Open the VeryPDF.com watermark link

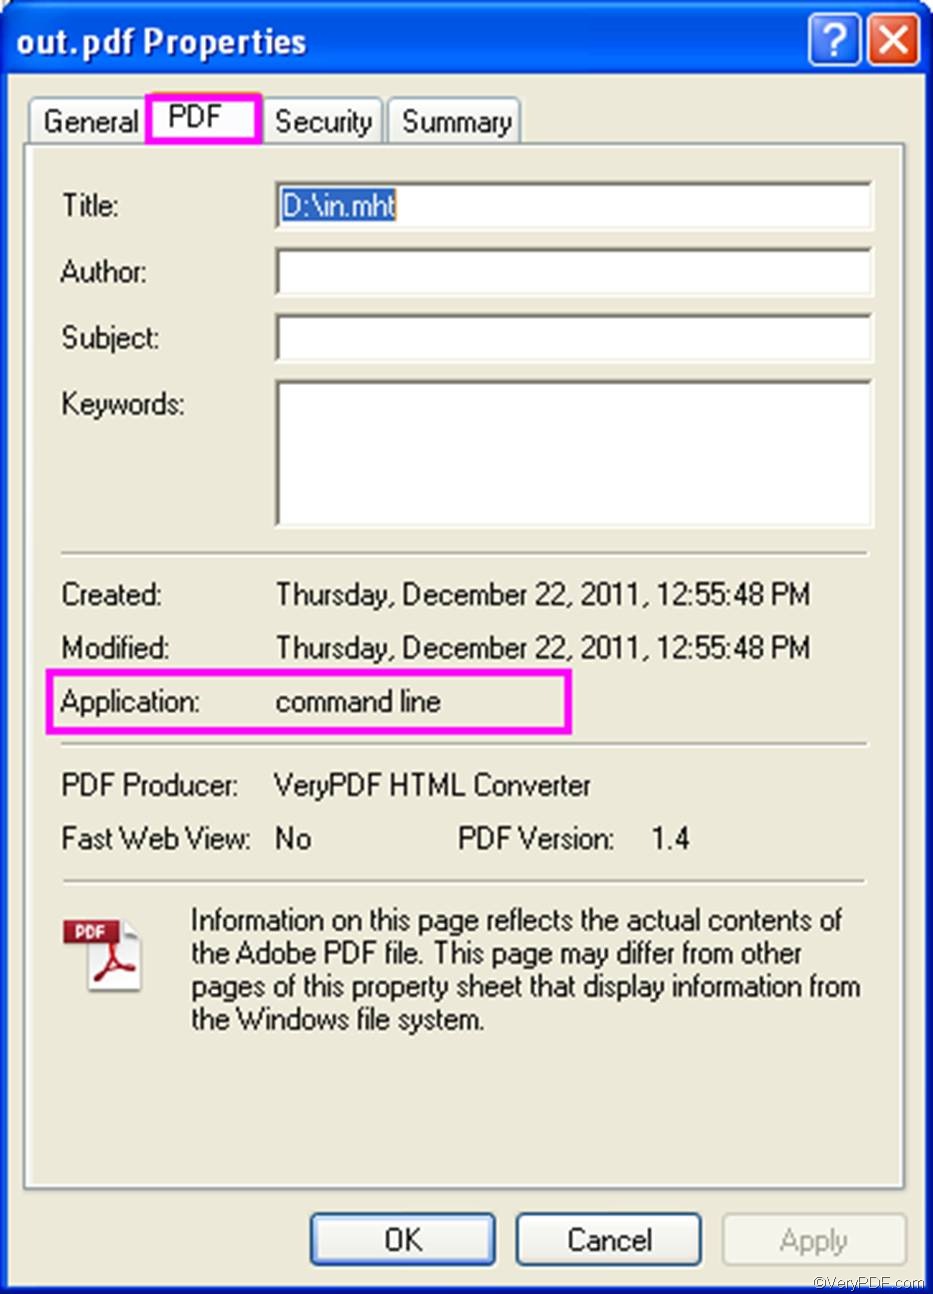(x=866, y=1281)
